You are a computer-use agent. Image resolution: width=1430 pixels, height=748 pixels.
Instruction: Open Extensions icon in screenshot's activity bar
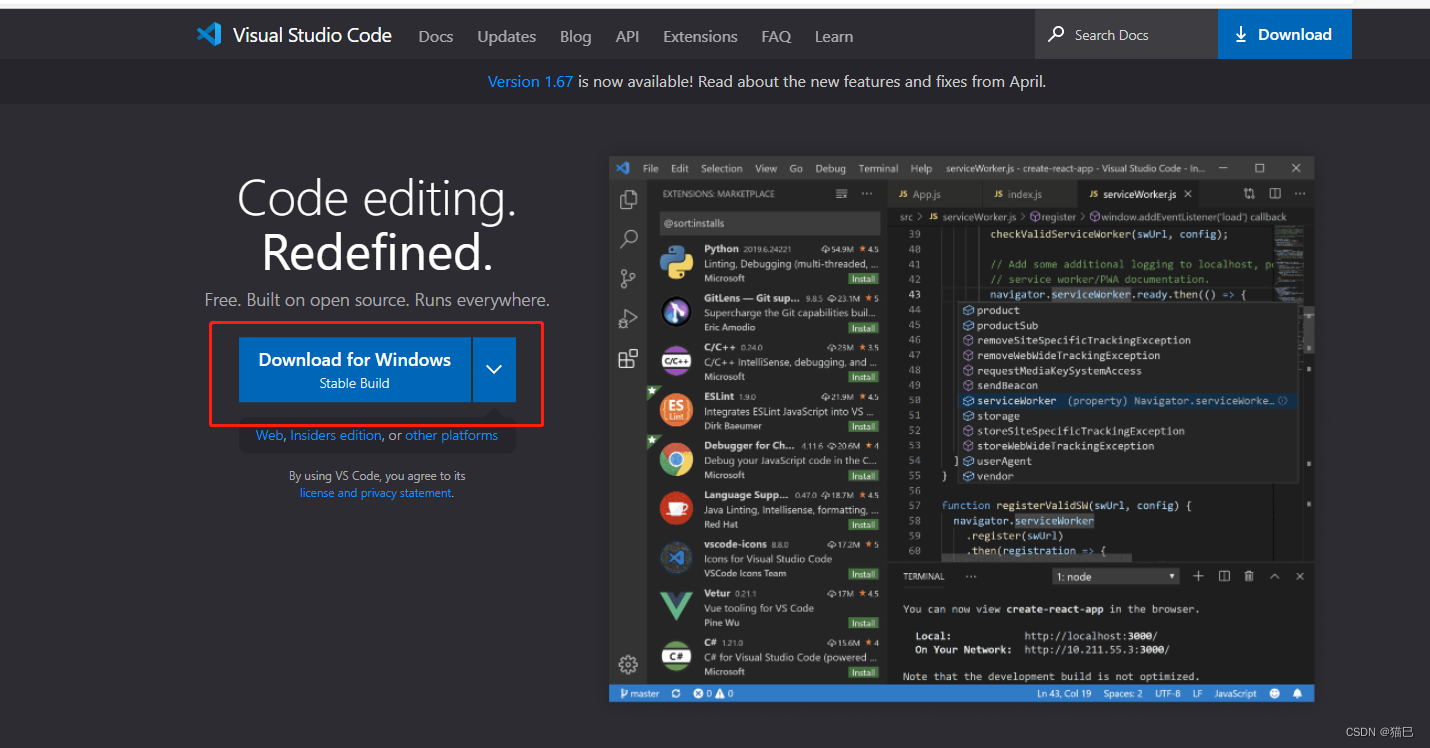click(628, 359)
